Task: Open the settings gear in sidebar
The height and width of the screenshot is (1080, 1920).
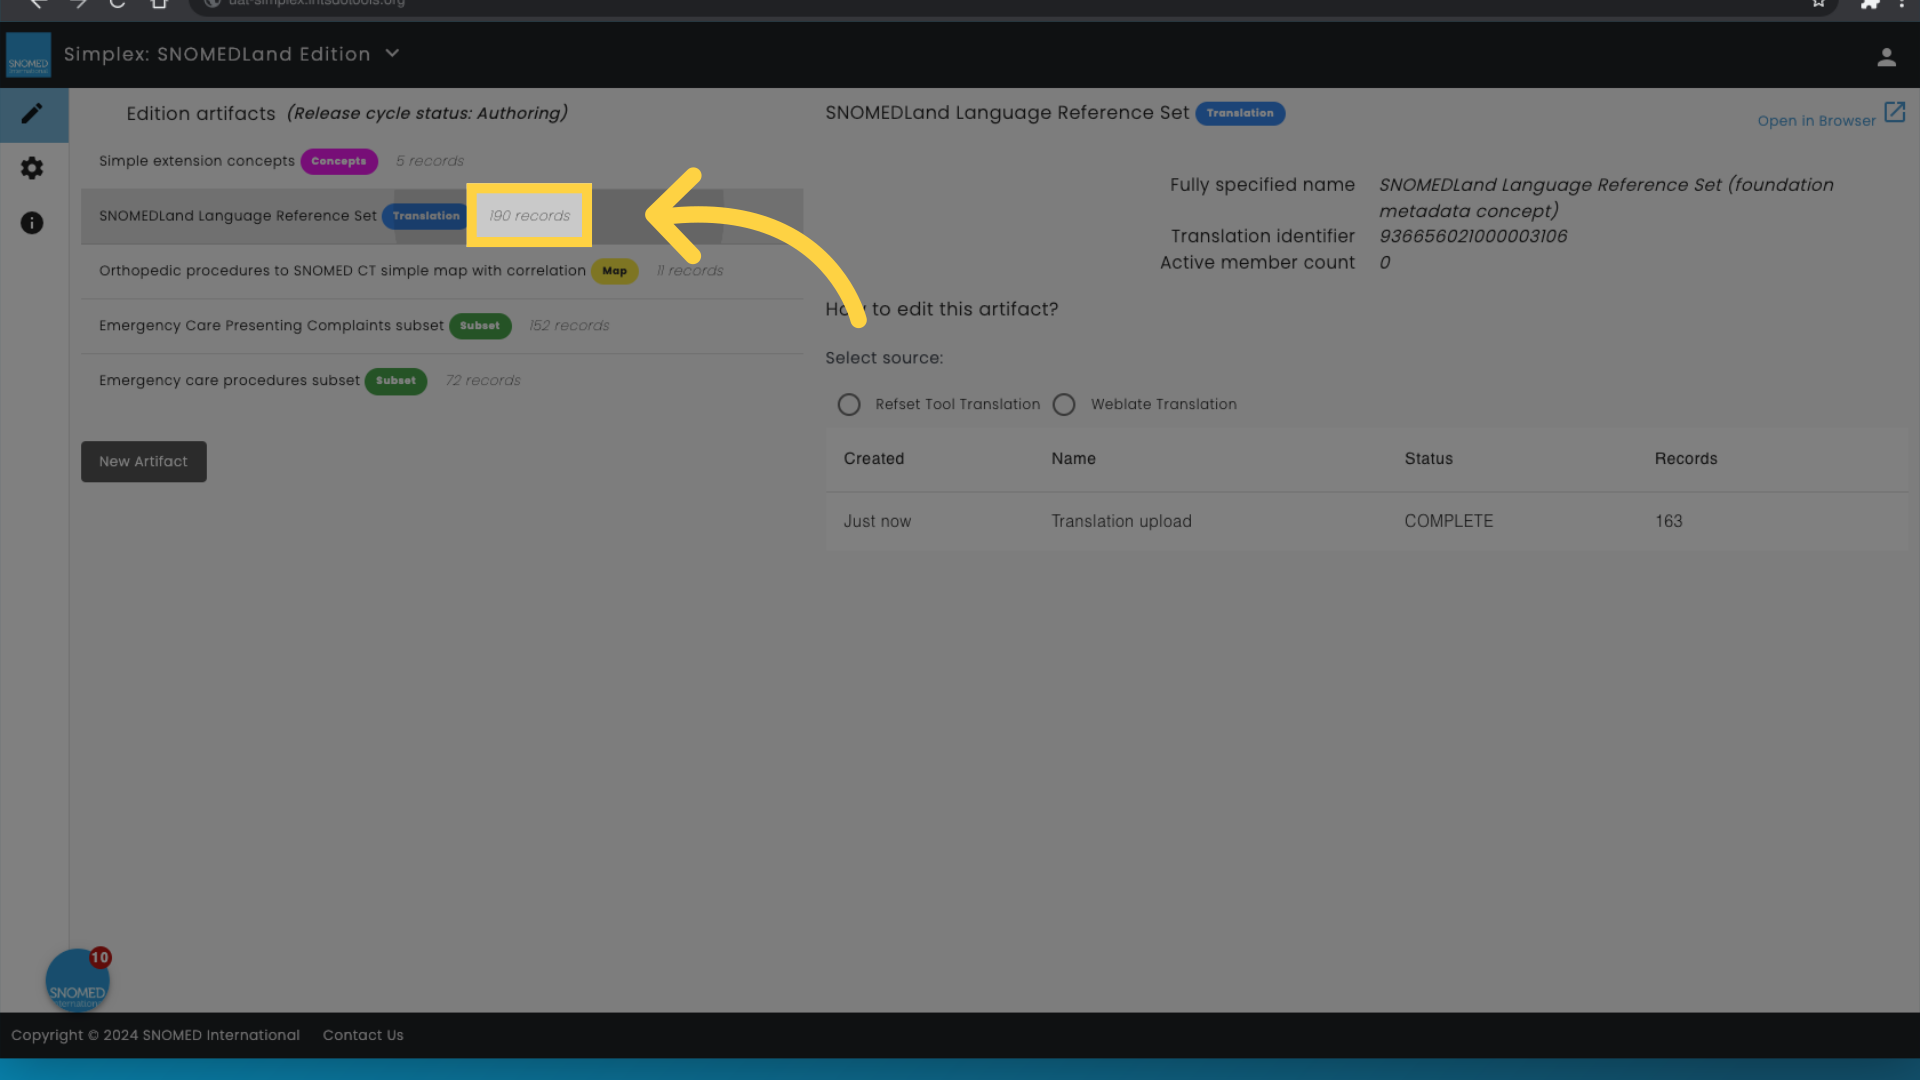Action: [32, 168]
